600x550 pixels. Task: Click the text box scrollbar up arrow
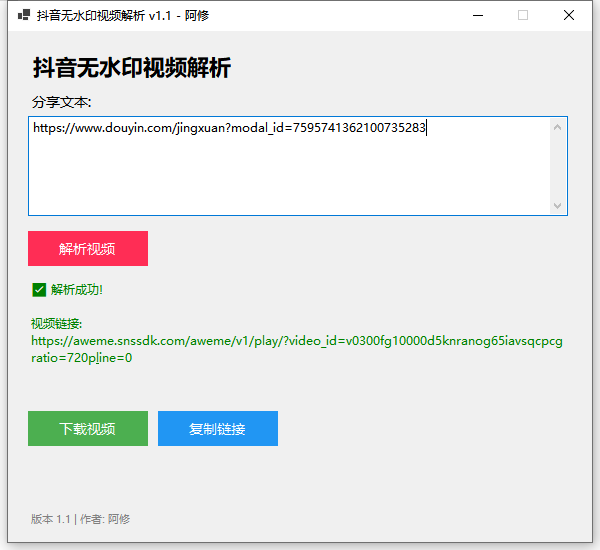pyautogui.click(x=558, y=127)
